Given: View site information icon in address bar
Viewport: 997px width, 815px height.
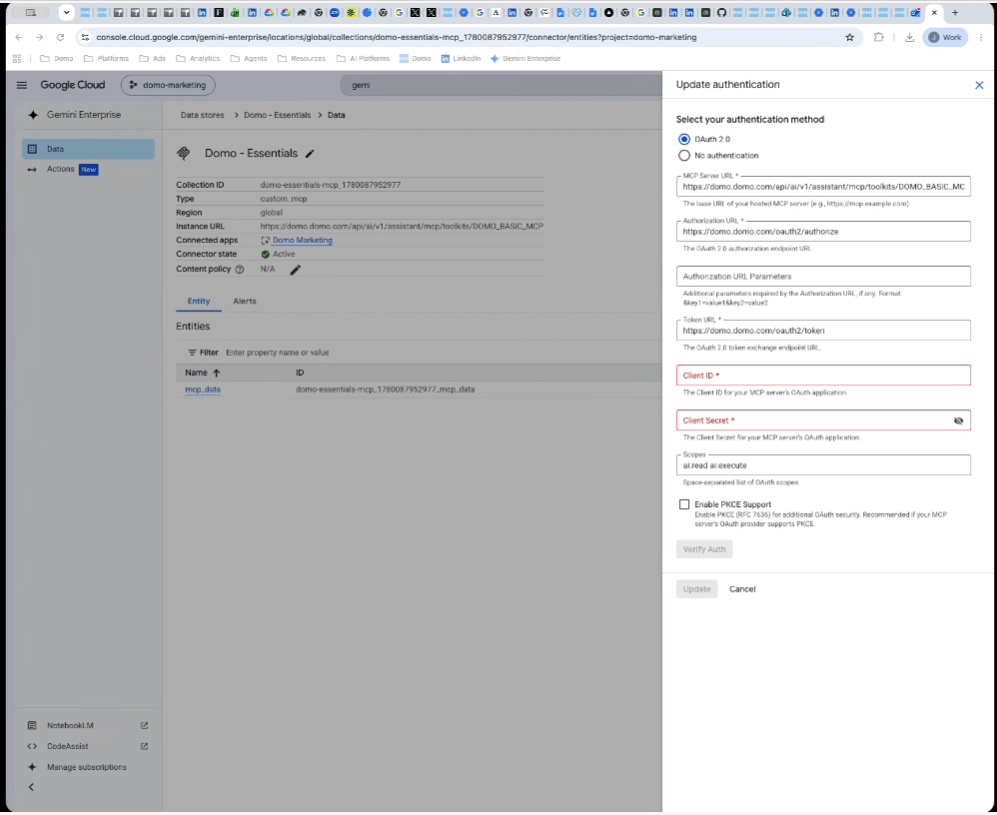Looking at the screenshot, I should tap(85, 38).
